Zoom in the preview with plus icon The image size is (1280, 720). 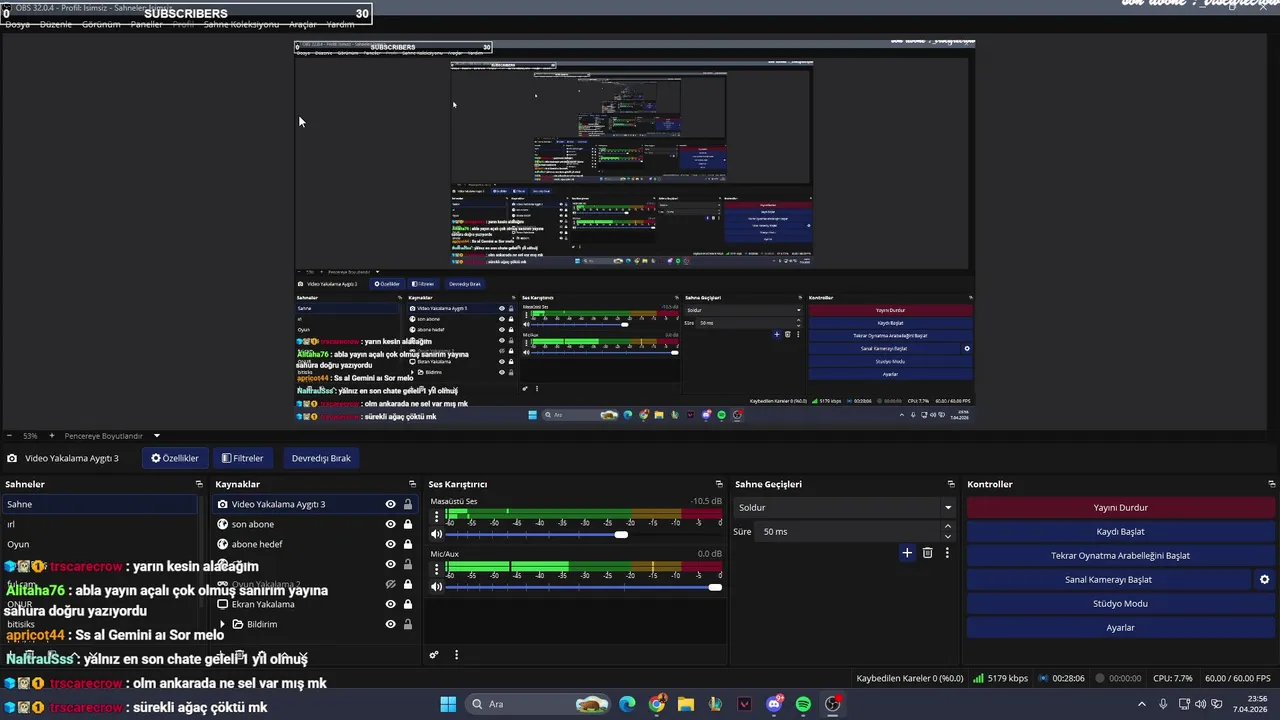coord(51,436)
